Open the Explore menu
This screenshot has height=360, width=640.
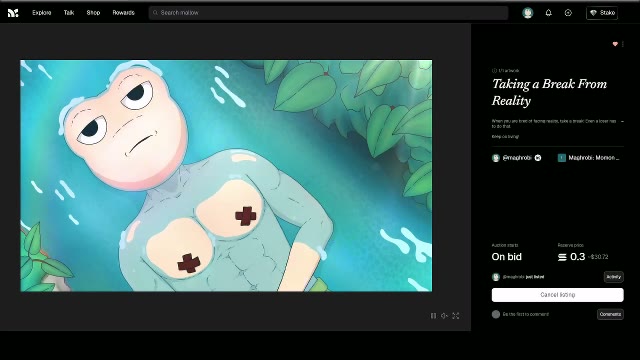(42, 13)
